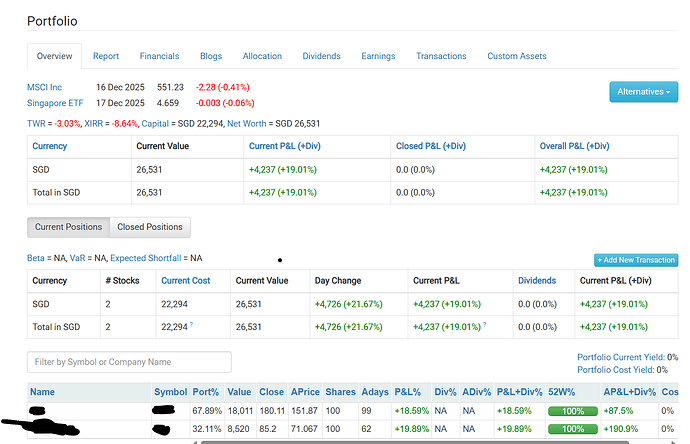This screenshot has height=444, width=690.
Task: Open the Singapore ETF benchmark link
Action: click(x=55, y=103)
